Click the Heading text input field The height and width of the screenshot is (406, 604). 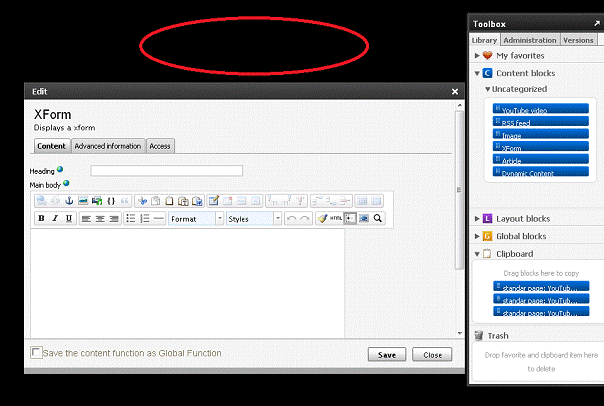tap(166, 171)
